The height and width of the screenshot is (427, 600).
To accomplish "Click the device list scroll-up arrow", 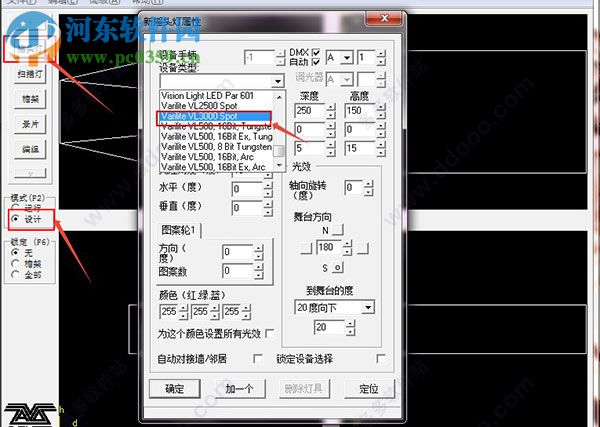I will [x=279, y=97].
